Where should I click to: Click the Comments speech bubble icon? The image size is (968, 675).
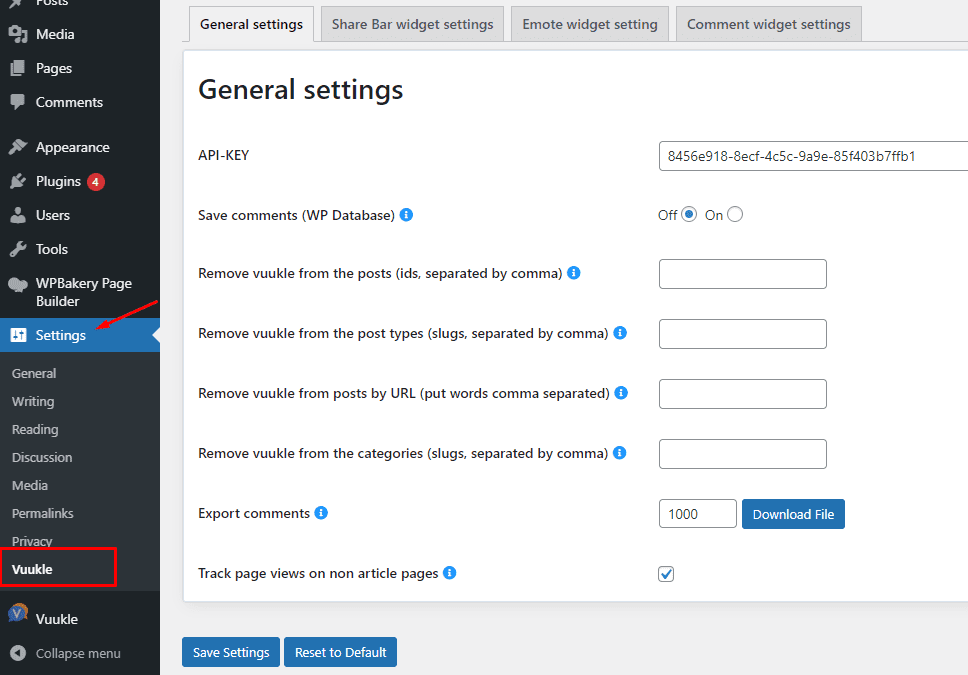[18, 102]
